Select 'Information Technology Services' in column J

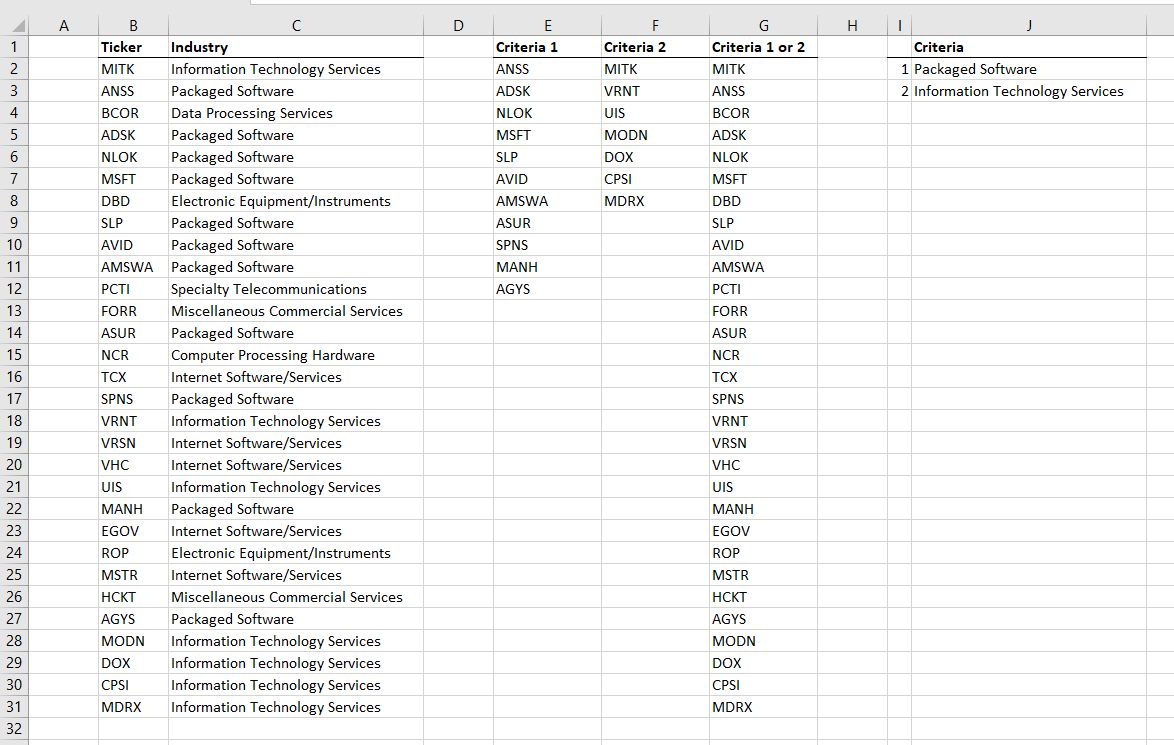(1029, 91)
